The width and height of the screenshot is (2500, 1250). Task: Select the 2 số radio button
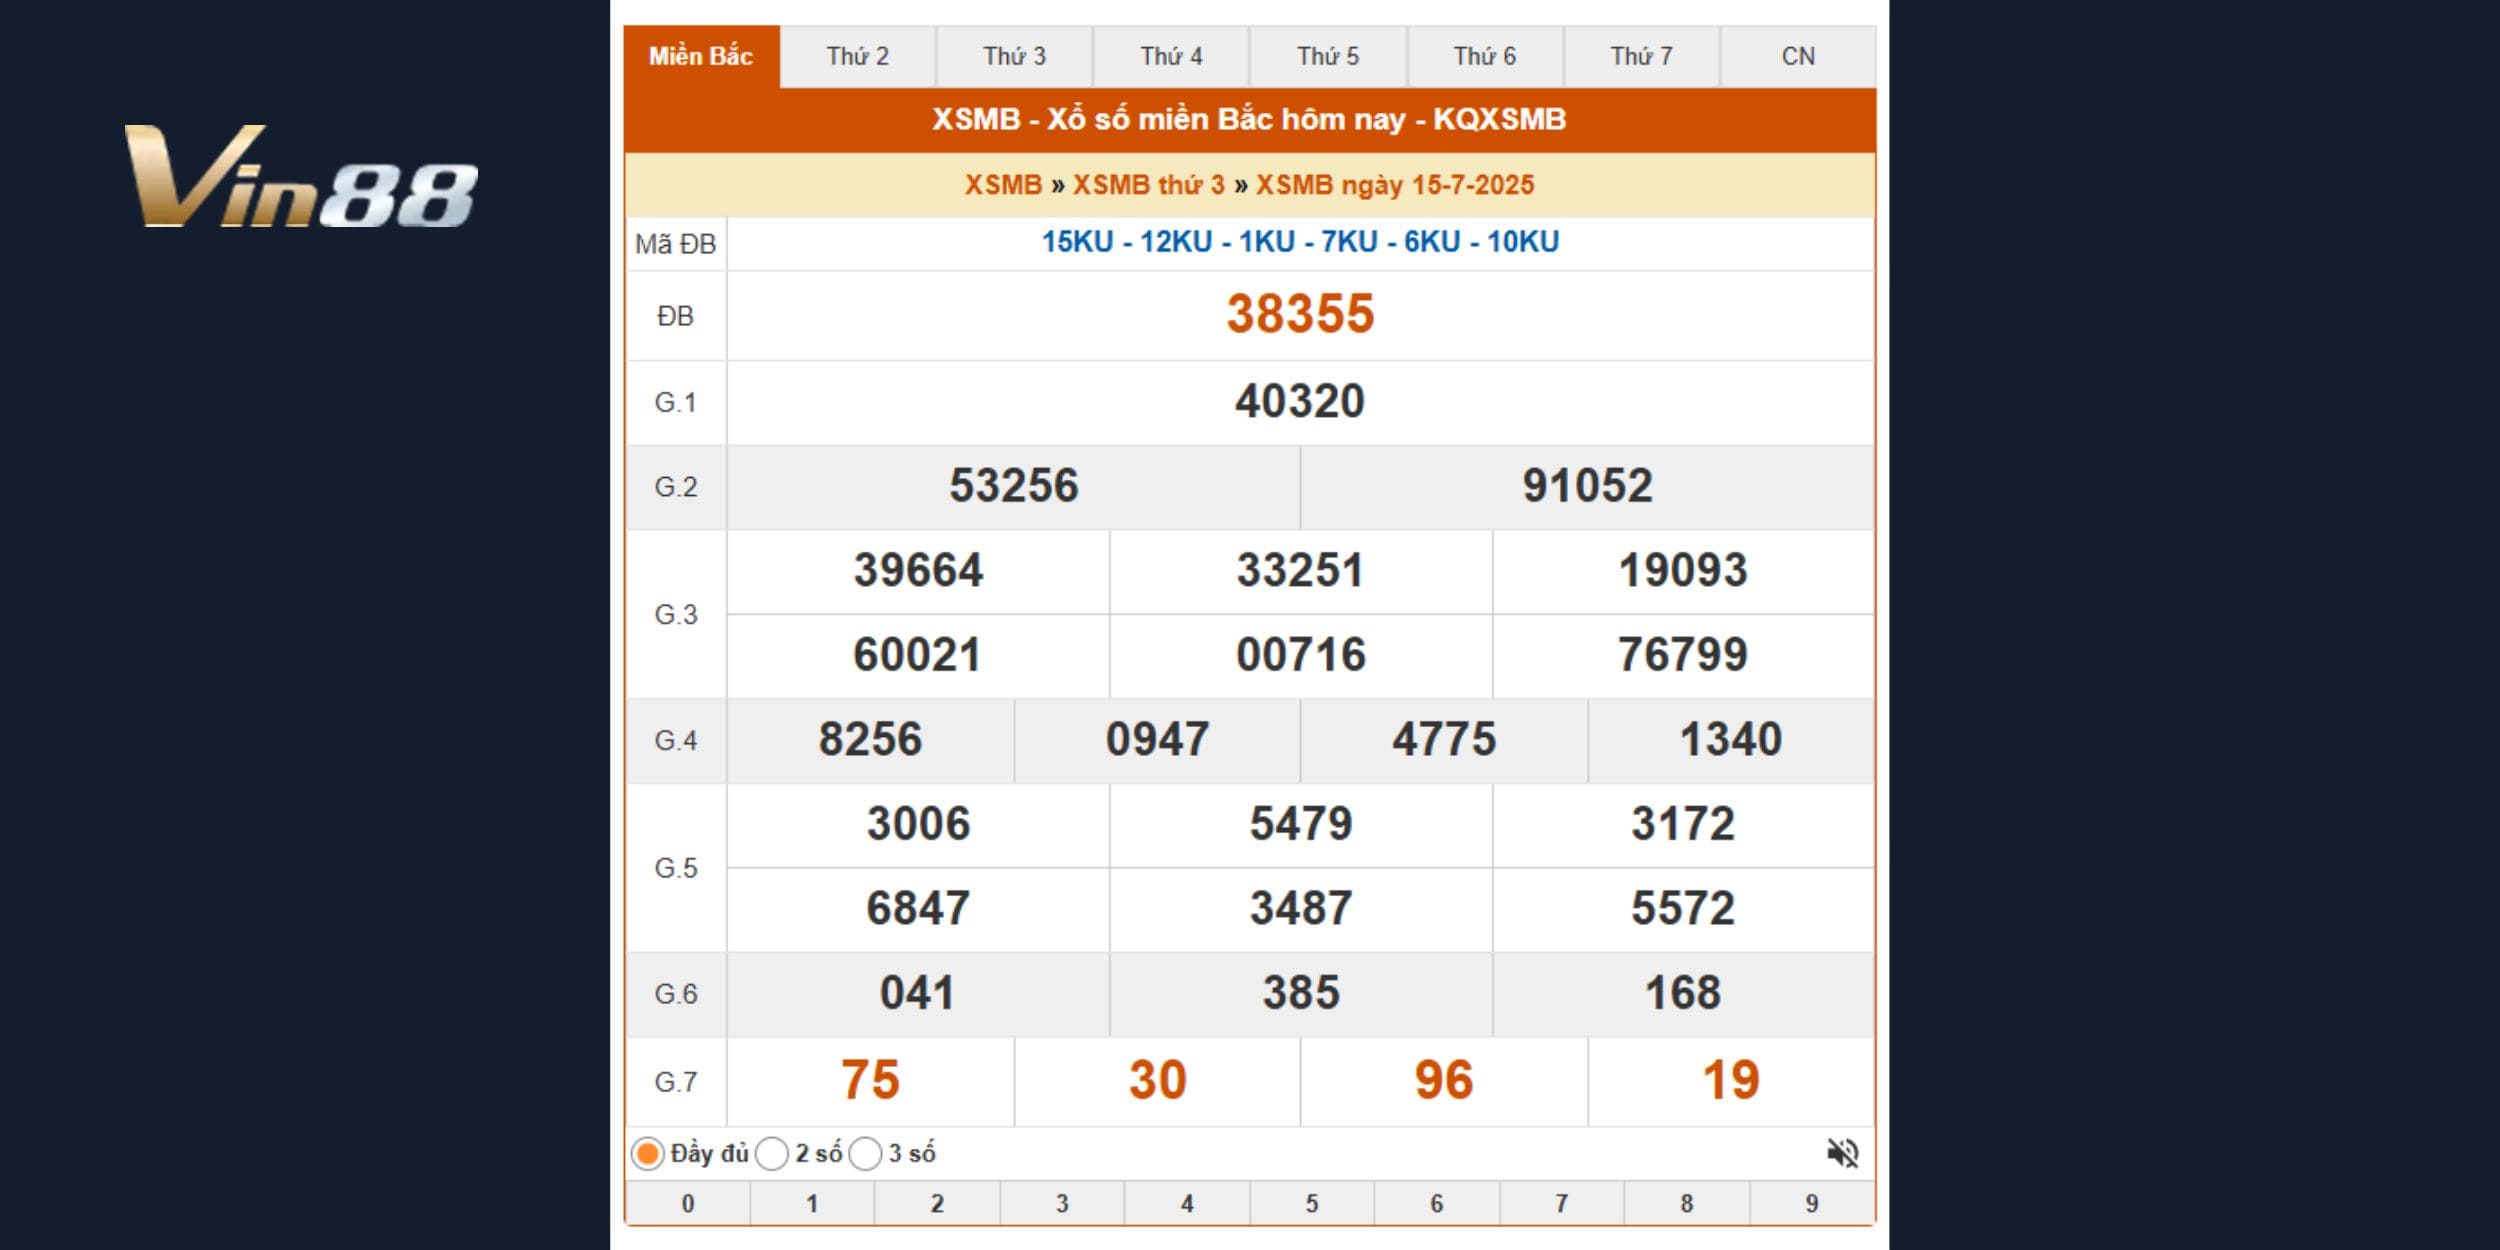tap(772, 1154)
